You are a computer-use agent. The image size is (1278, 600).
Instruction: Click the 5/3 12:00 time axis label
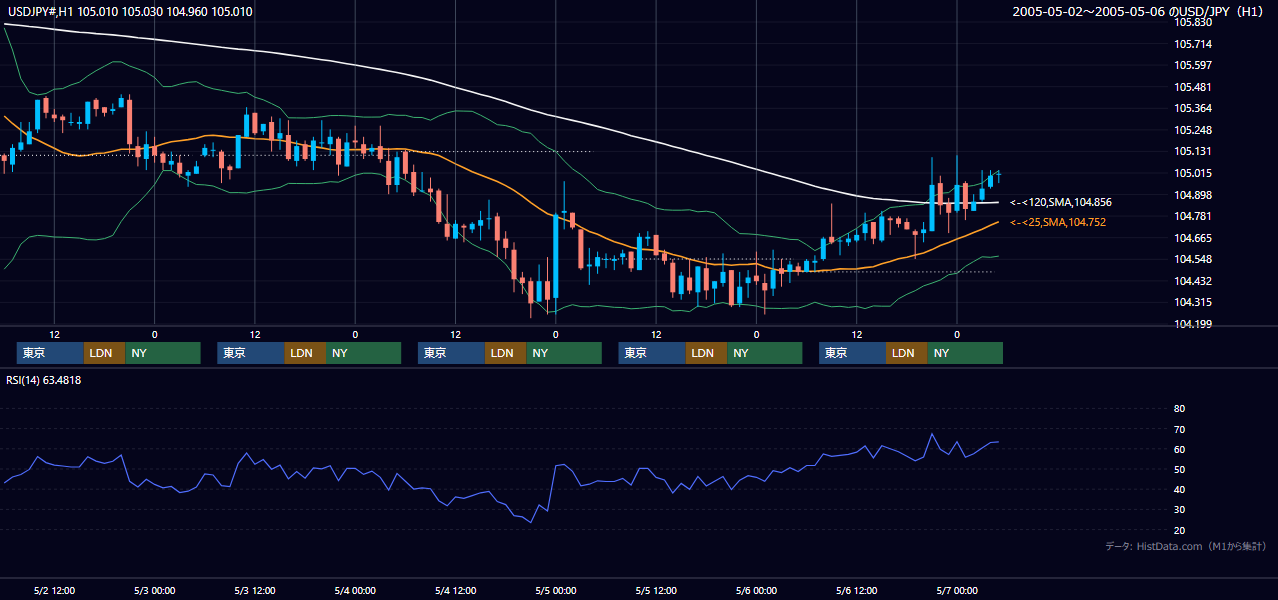[x=255, y=590]
